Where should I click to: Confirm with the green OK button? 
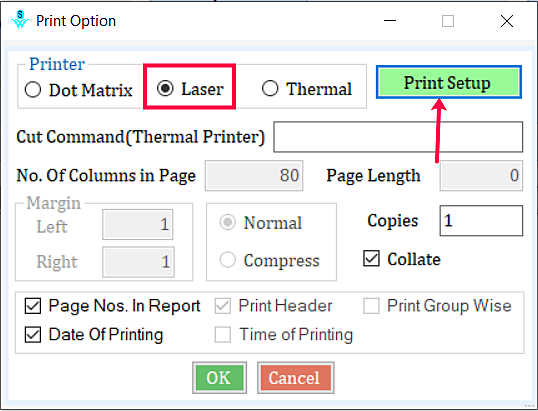219,378
